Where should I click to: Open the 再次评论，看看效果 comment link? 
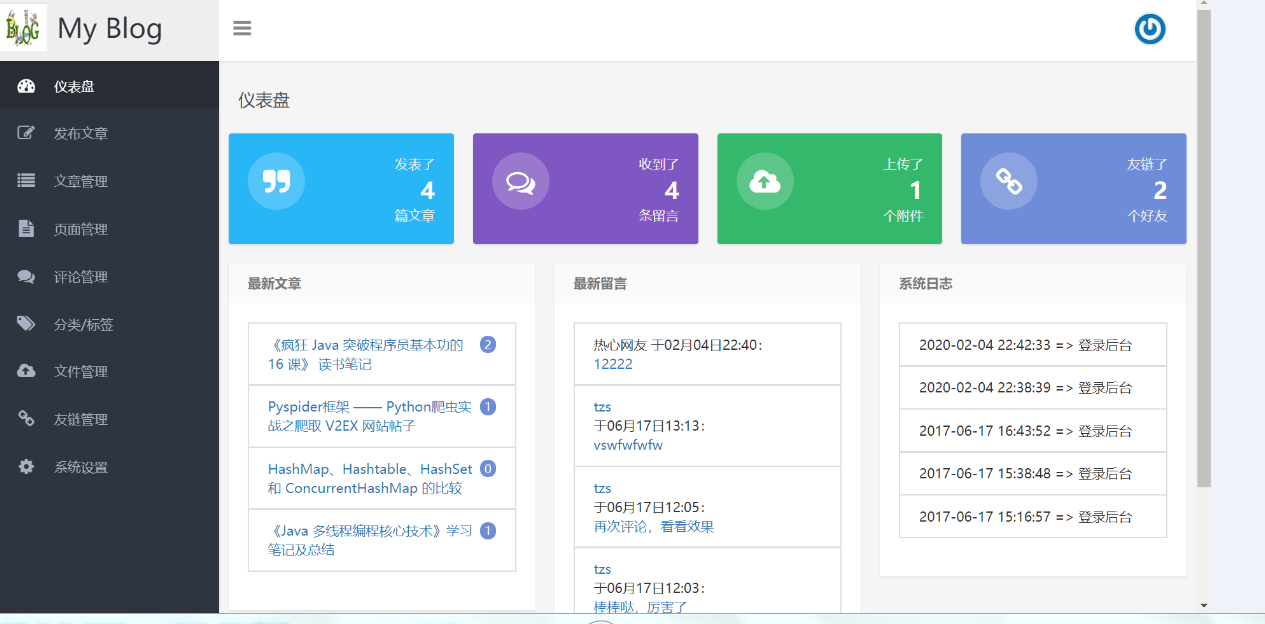click(x=654, y=526)
